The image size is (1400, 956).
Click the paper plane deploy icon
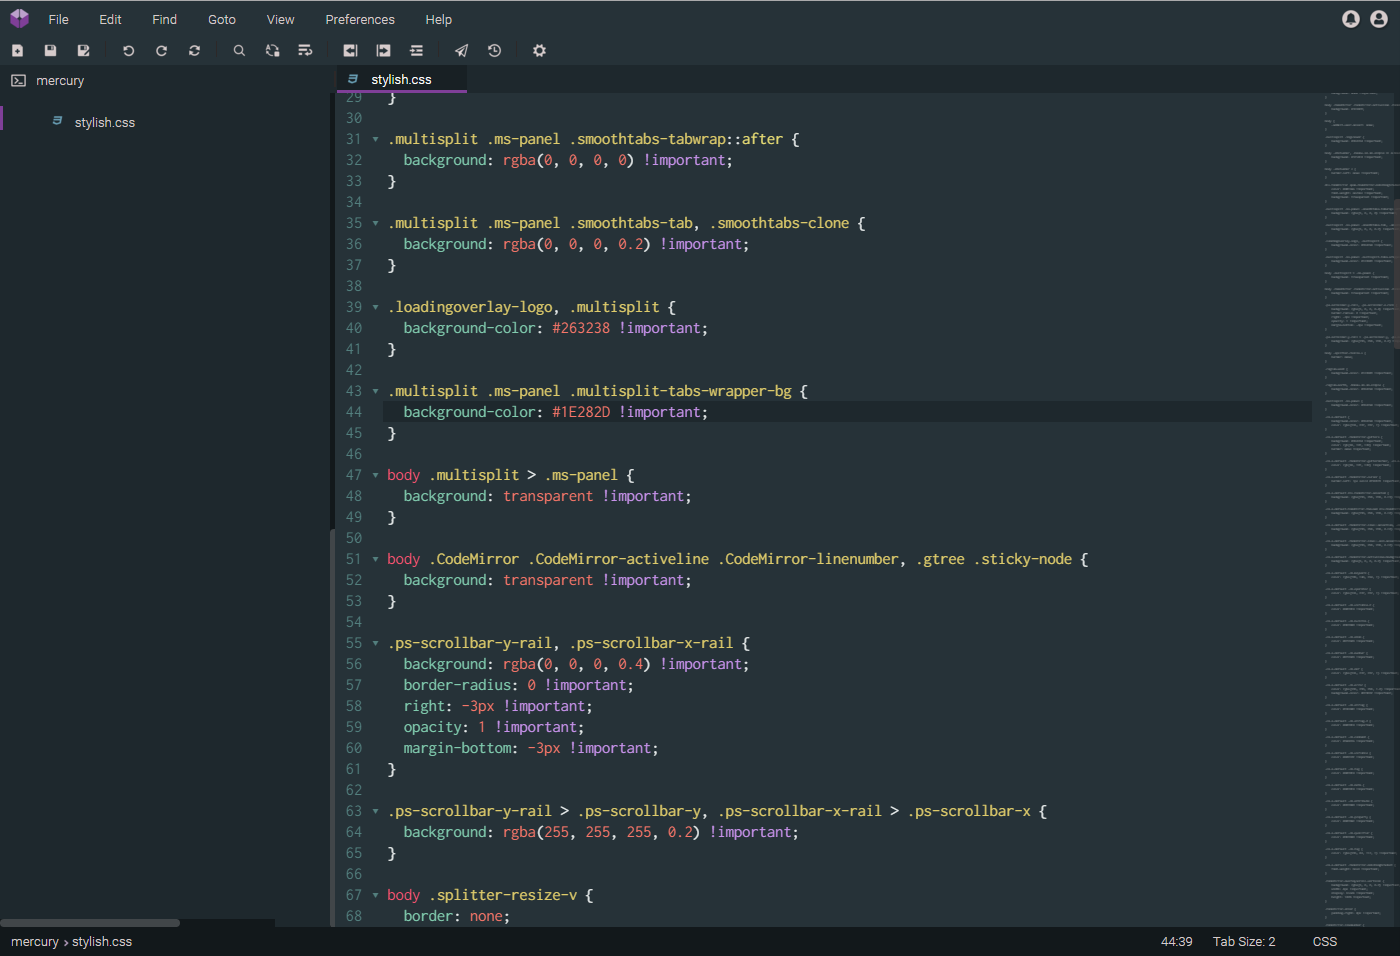(461, 50)
